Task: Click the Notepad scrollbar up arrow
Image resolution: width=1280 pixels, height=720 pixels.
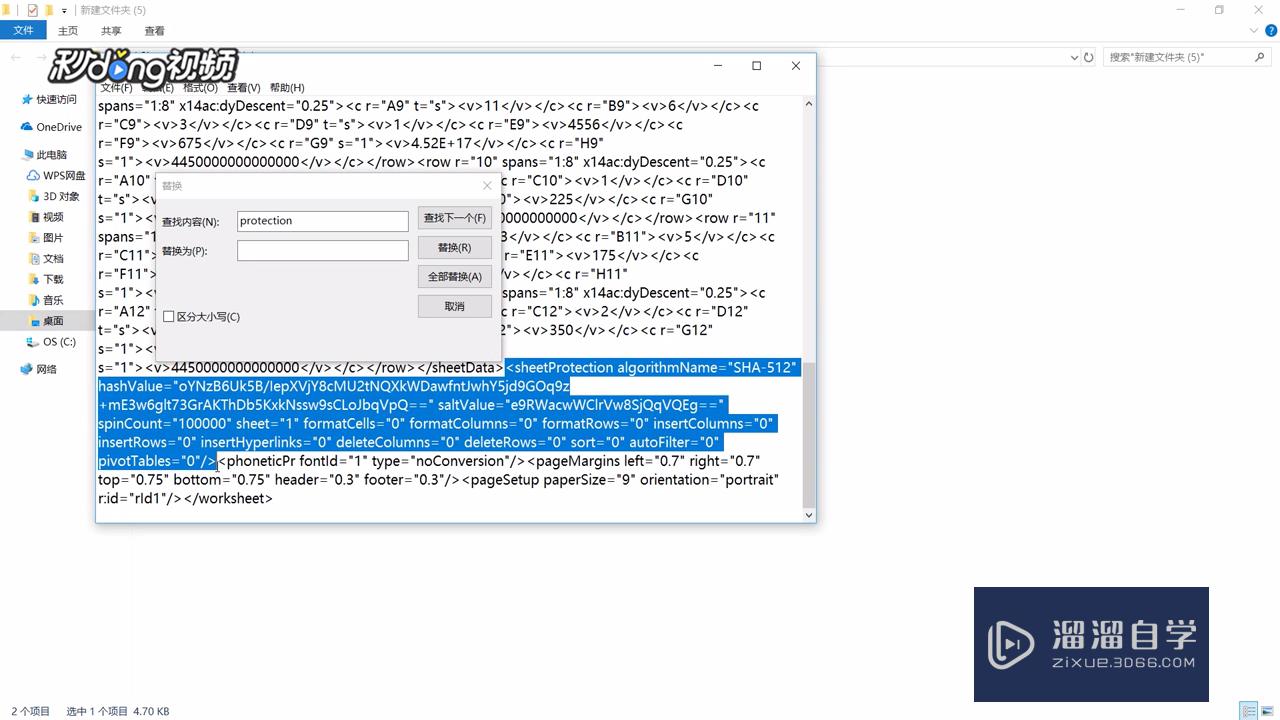Action: pos(808,103)
